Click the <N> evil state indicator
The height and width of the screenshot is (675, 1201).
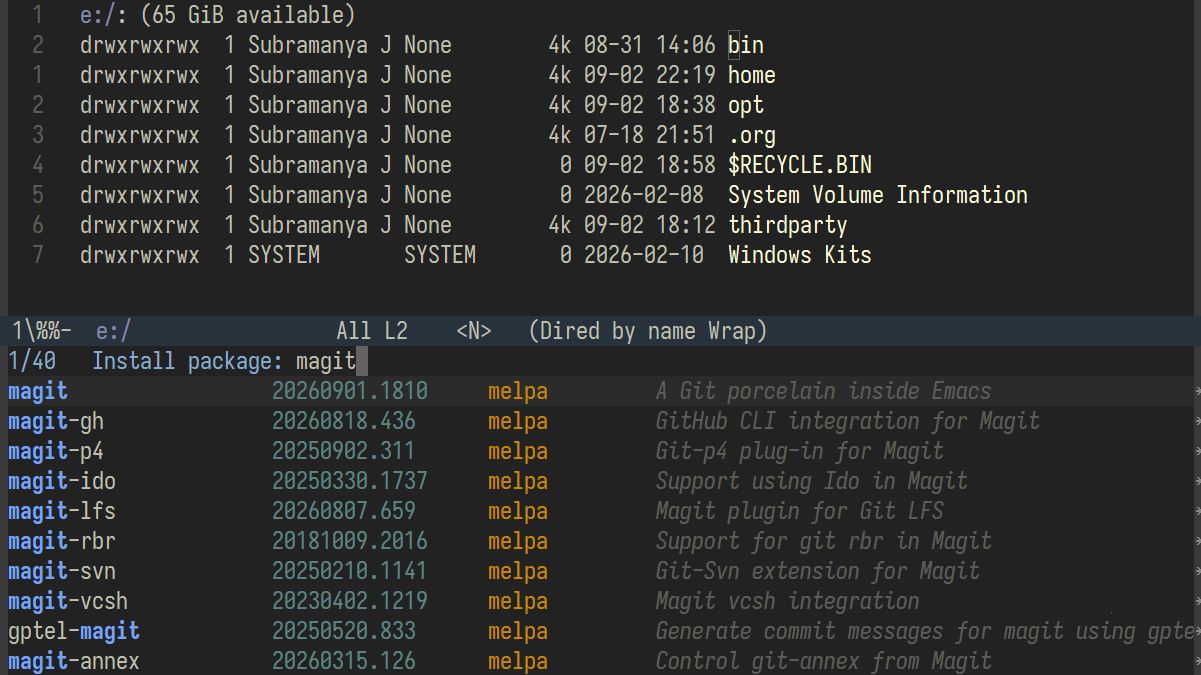tap(474, 330)
